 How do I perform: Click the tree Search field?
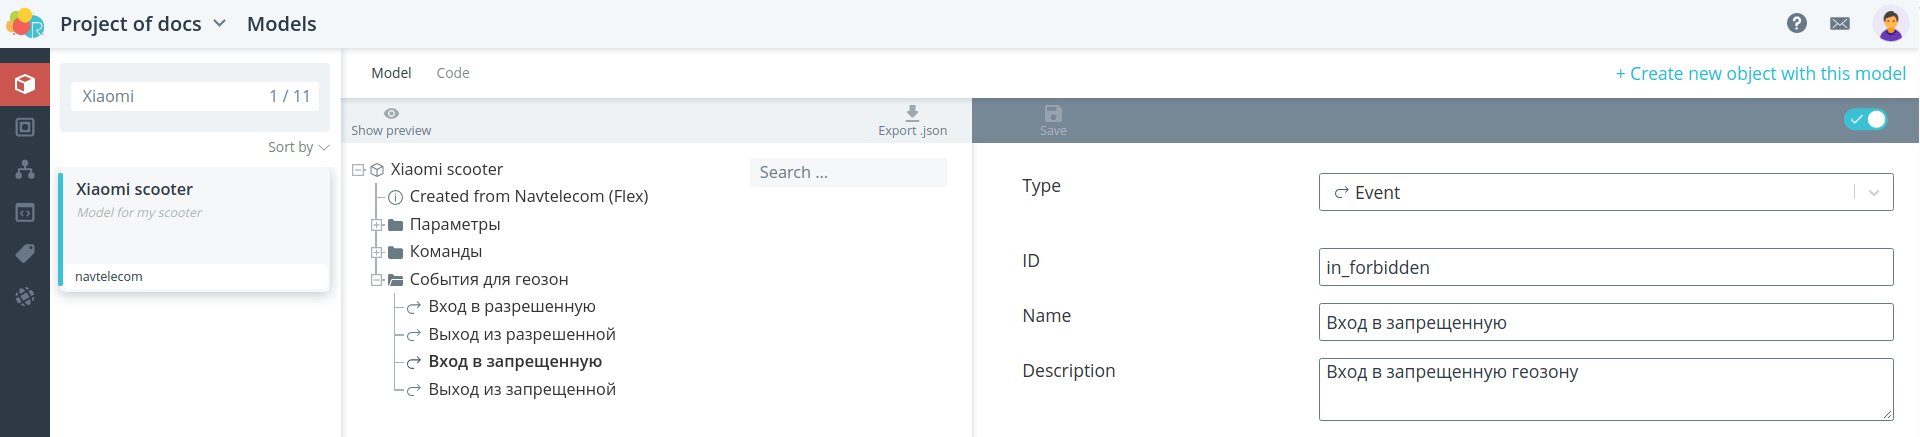point(848,172)
